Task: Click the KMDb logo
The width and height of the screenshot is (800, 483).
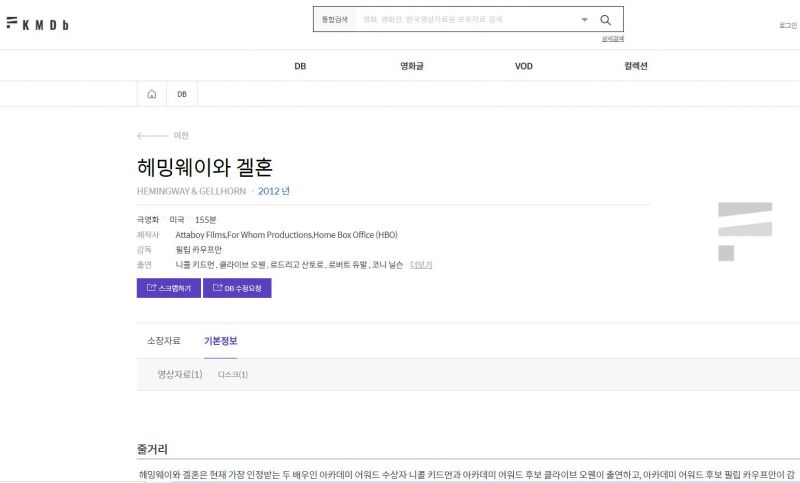Action: (x=37, y=23)
